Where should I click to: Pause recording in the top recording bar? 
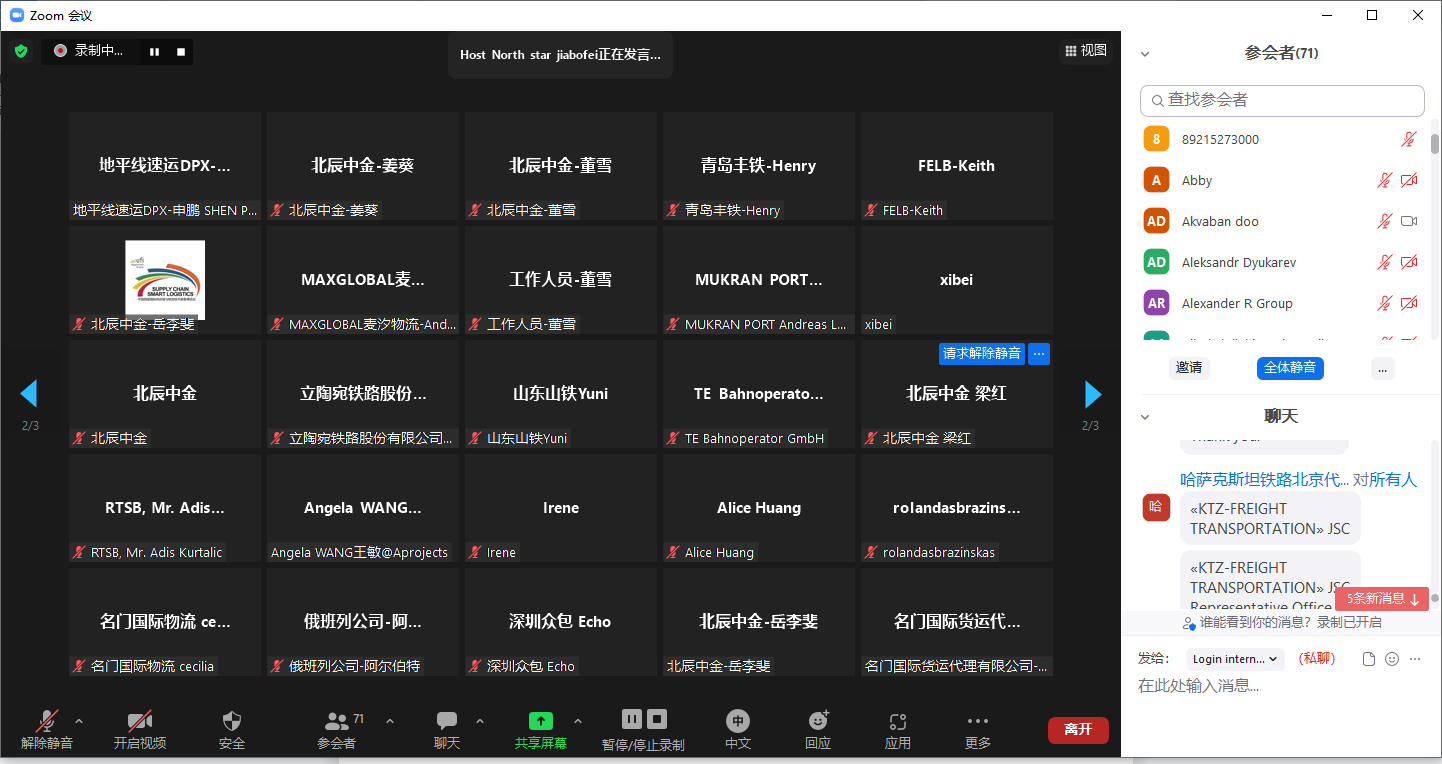(155, 51)
